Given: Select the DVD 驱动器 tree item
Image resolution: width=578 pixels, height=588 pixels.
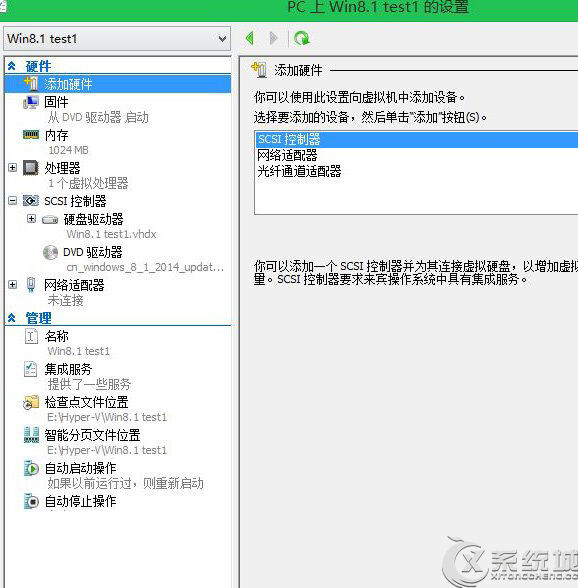Looking at the screenshot, I should pyautogui.click(x=93, y=252).
